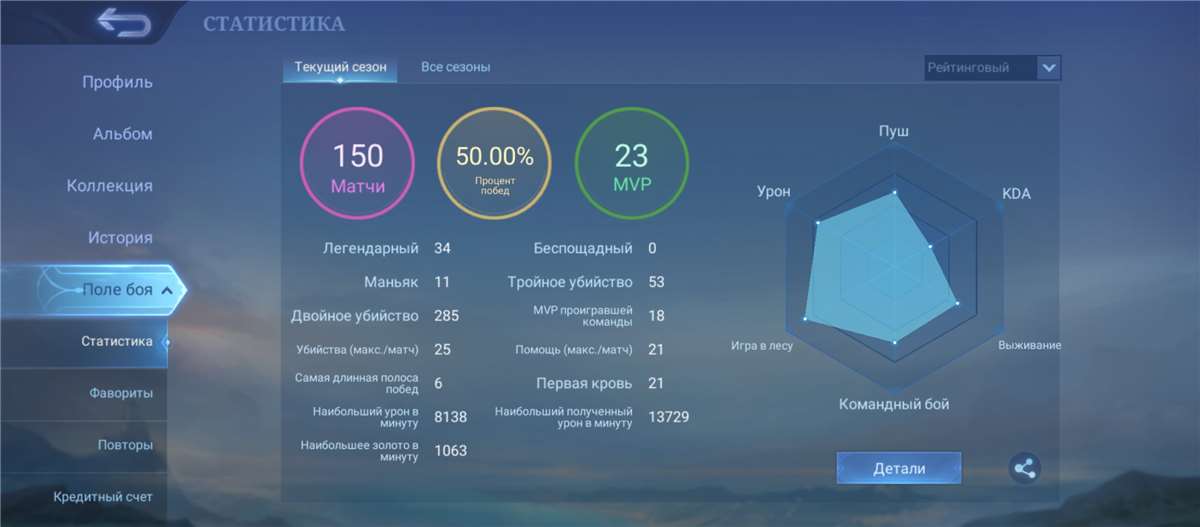
Task: Go to Коллекция section
Action: [x=110, y=186]
